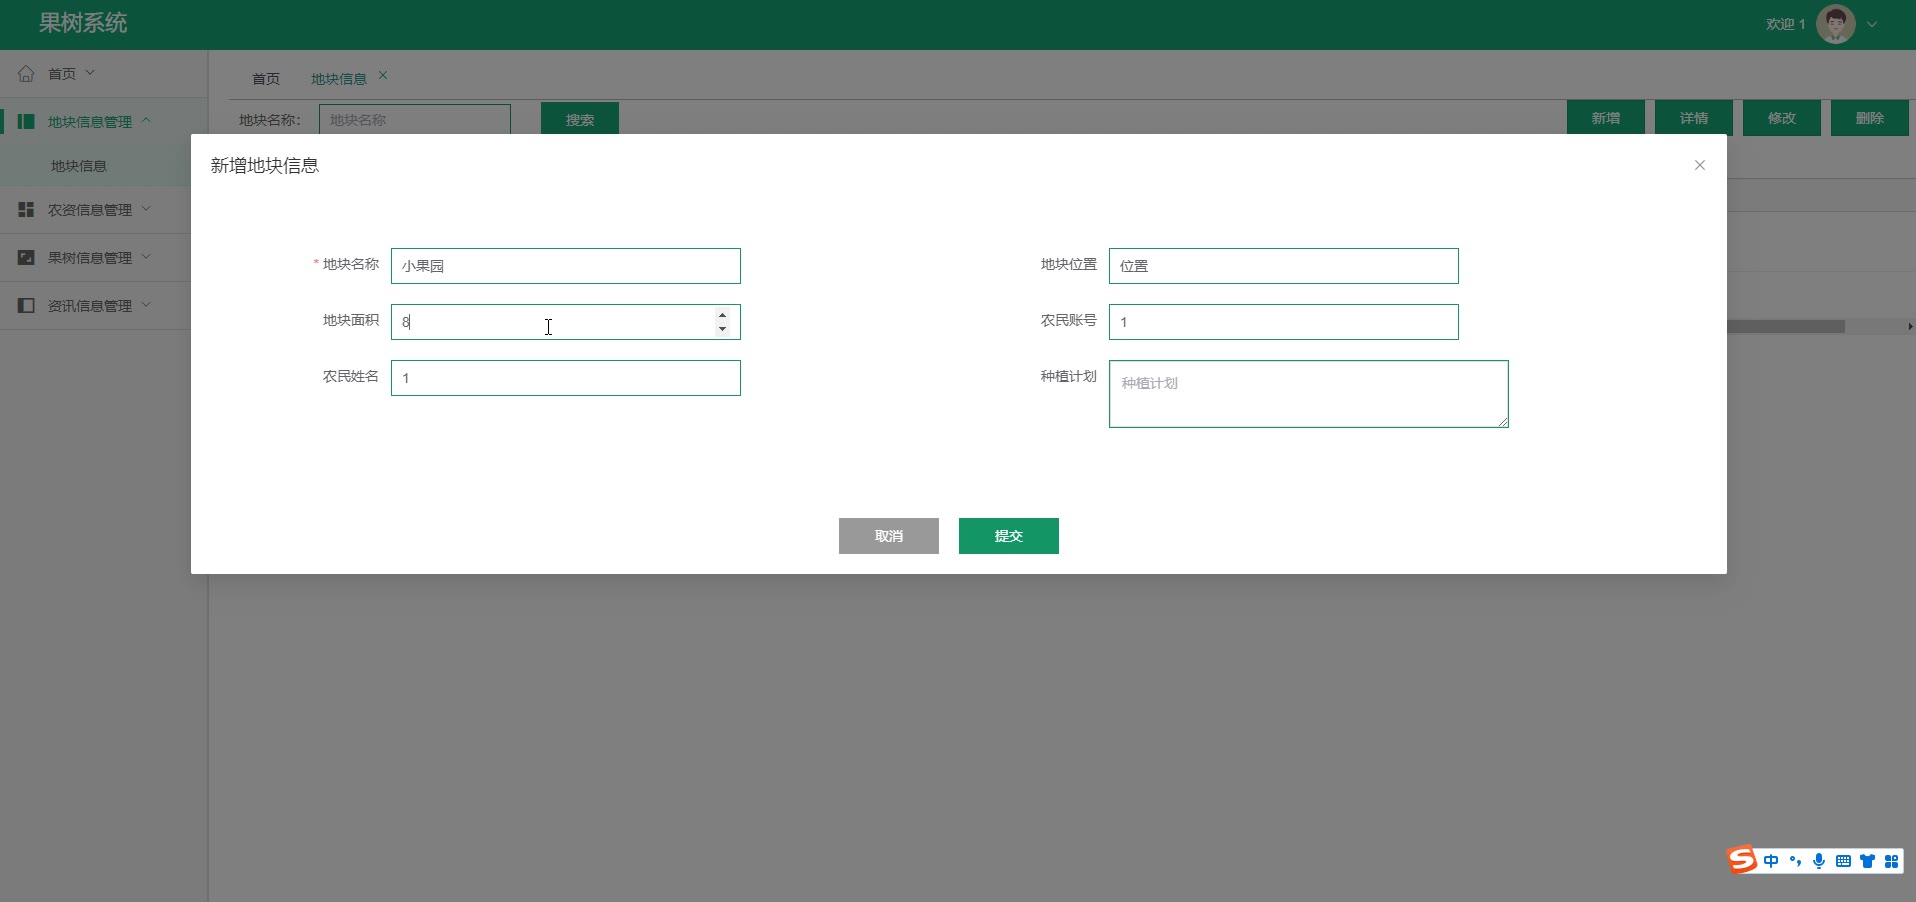
Task: Click the user avatar in header
Action: click(x=1835, y=24)
